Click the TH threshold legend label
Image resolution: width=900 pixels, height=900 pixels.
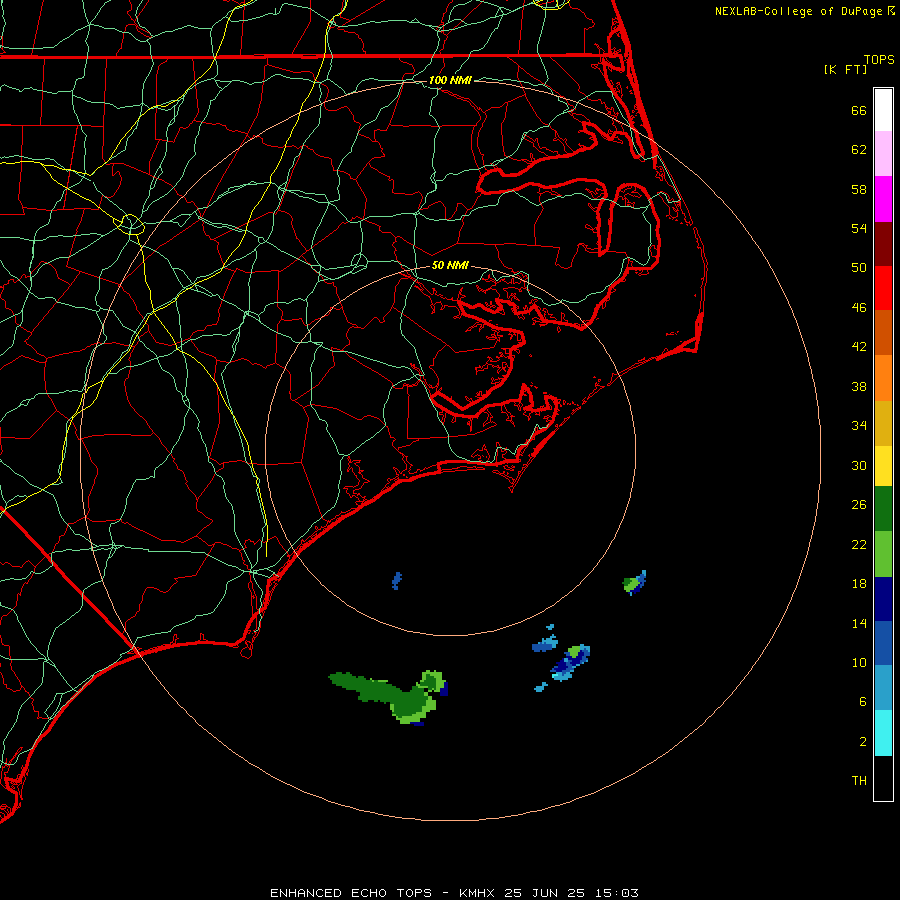pos(859,781)
